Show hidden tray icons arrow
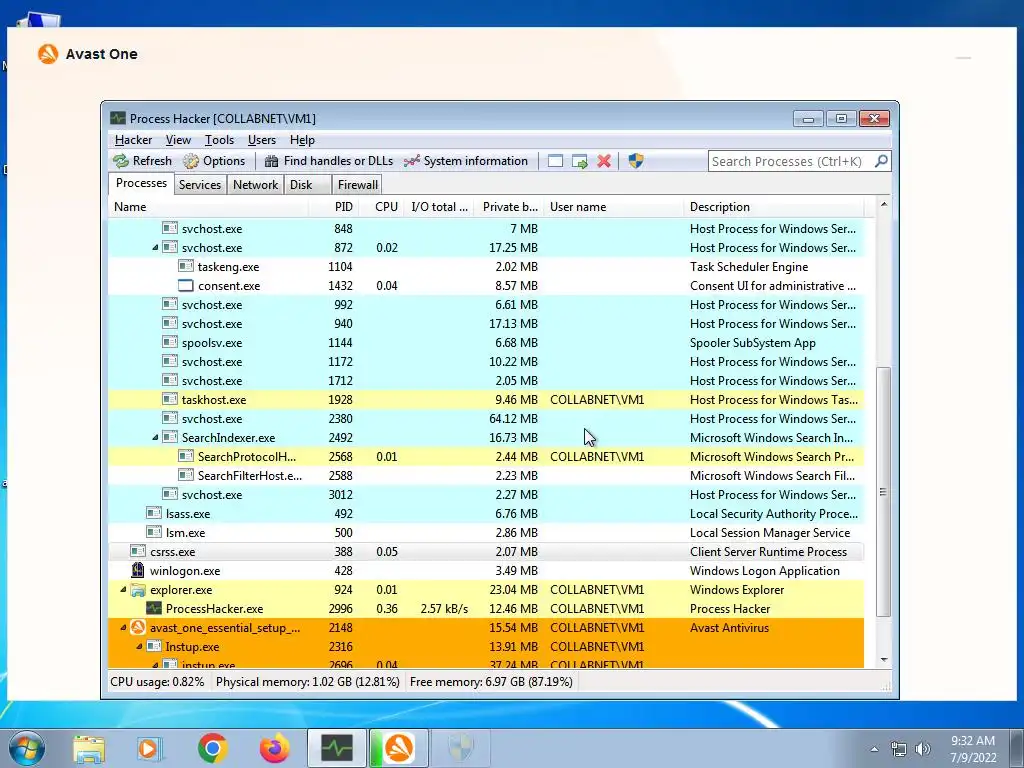Viewport: 1024px width, 768px height. click(x=874, y=749)
